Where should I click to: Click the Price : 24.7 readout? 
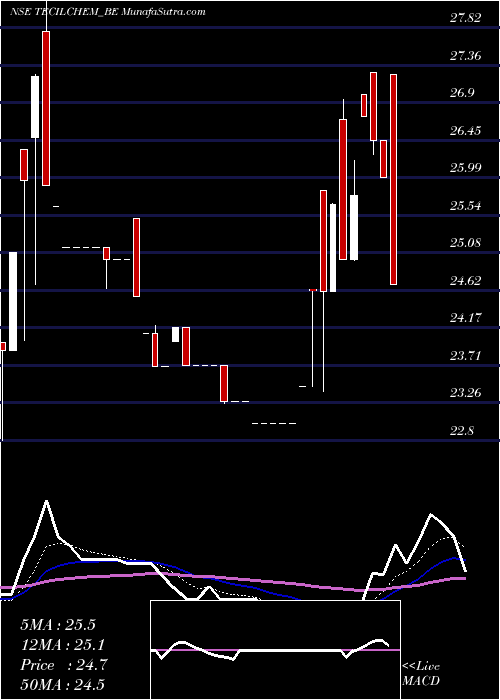click(x=63, y=665)
